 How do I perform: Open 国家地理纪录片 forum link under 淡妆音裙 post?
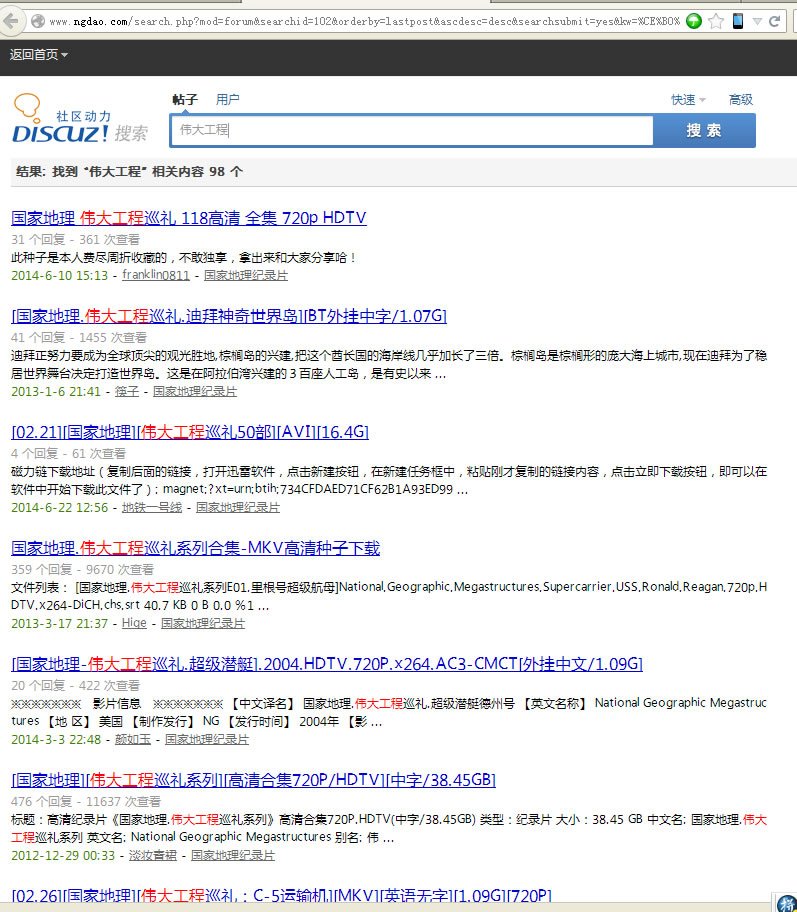click(x=233, y=855)
